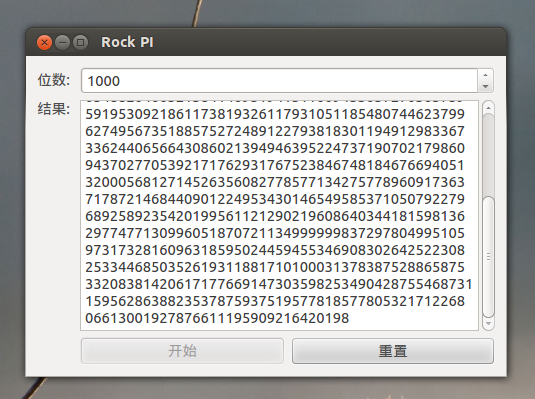
Task: Place cursor in last result line 0661300192
Action: [x=217, y=318]
